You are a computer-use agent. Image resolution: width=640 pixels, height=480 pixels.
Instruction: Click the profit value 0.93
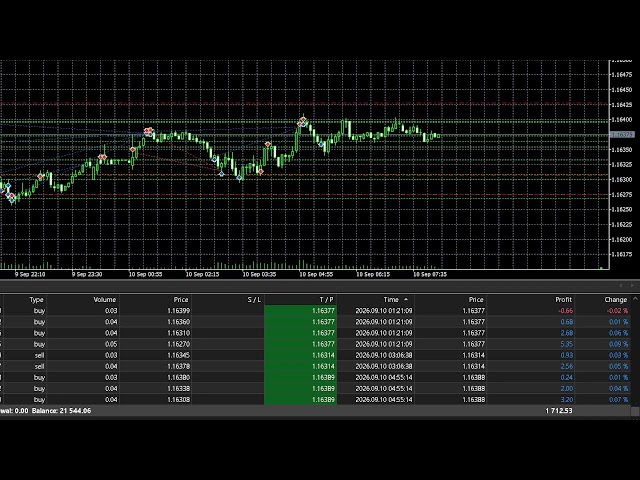(567, 355)
